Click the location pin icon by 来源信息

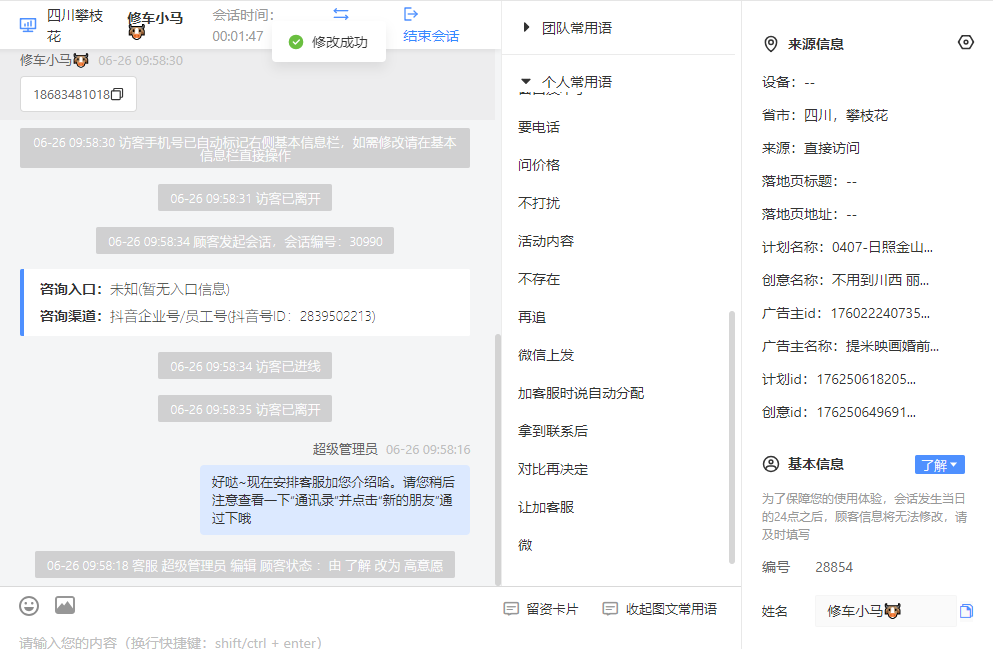coord(771,44)
